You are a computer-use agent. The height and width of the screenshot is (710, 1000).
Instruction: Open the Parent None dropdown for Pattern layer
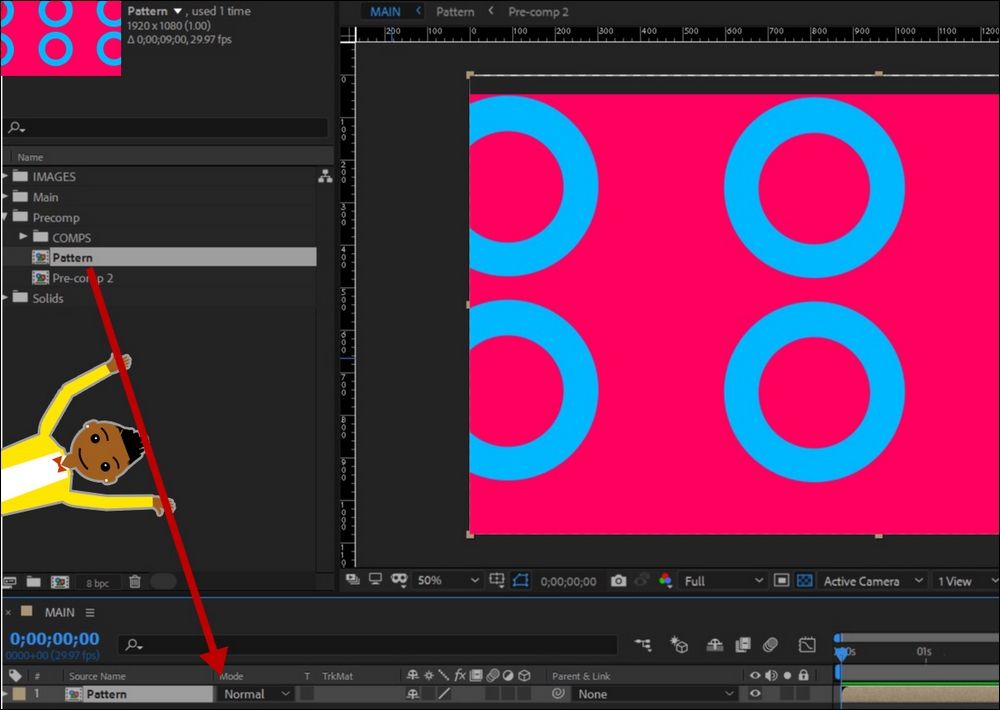coord(656,694)
